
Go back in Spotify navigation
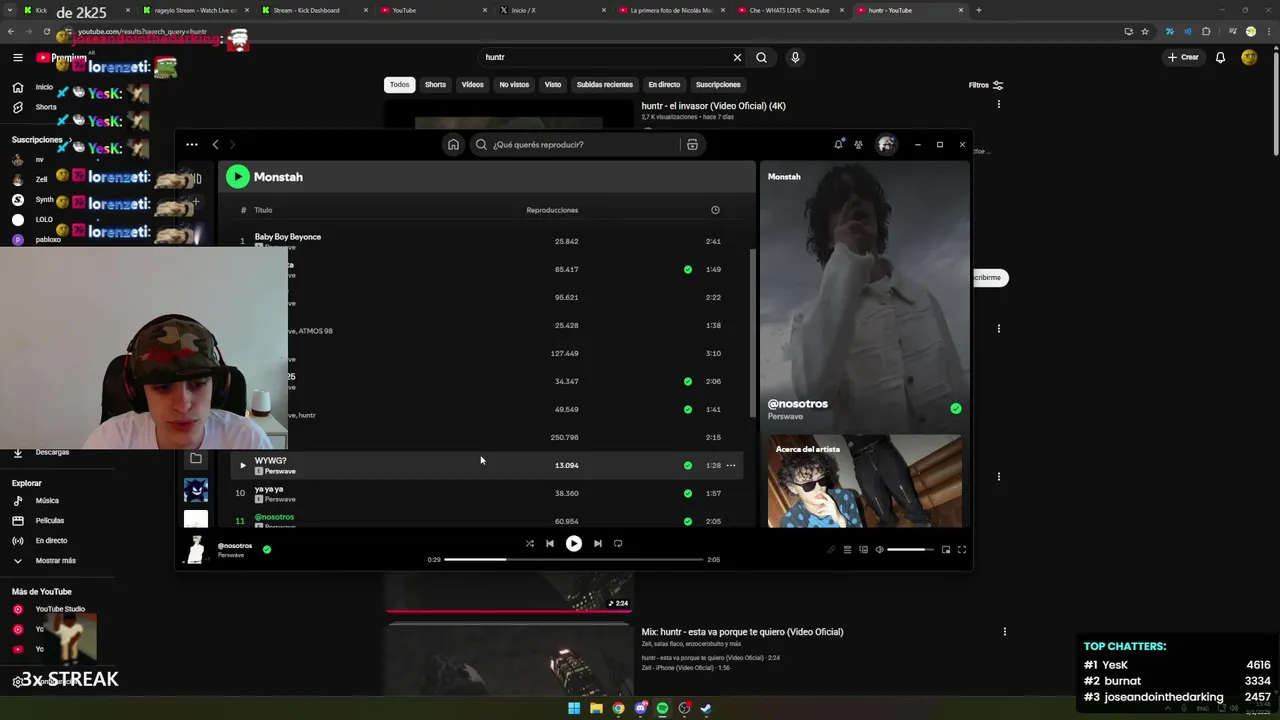click(x=215, y=144)
